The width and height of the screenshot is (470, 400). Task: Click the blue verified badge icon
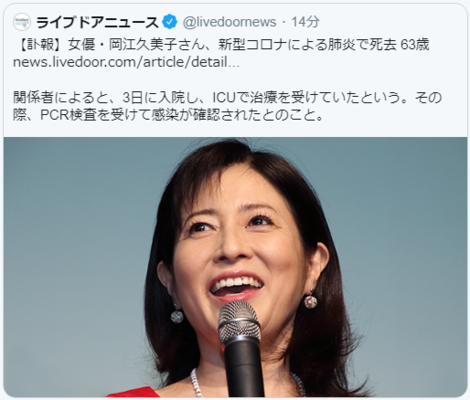pyautogui.click(x=170, y=22)
